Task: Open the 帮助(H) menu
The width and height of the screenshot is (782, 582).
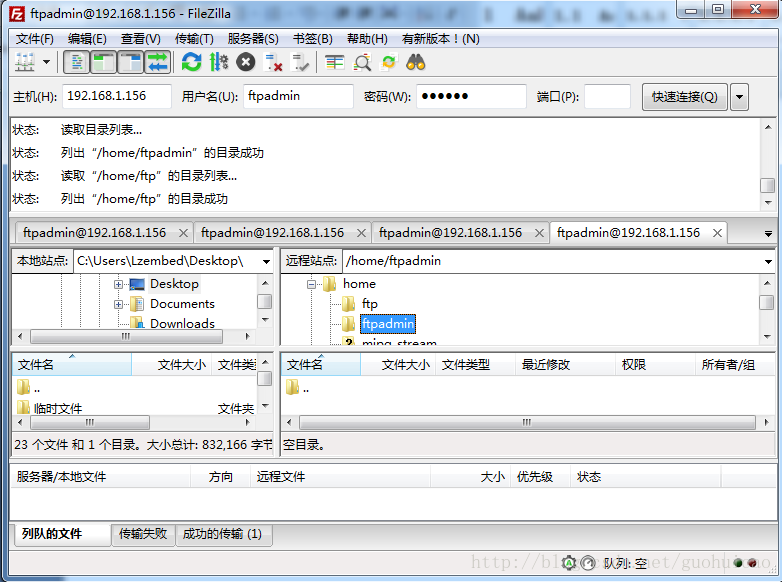Action: click(x=367, y=38)
